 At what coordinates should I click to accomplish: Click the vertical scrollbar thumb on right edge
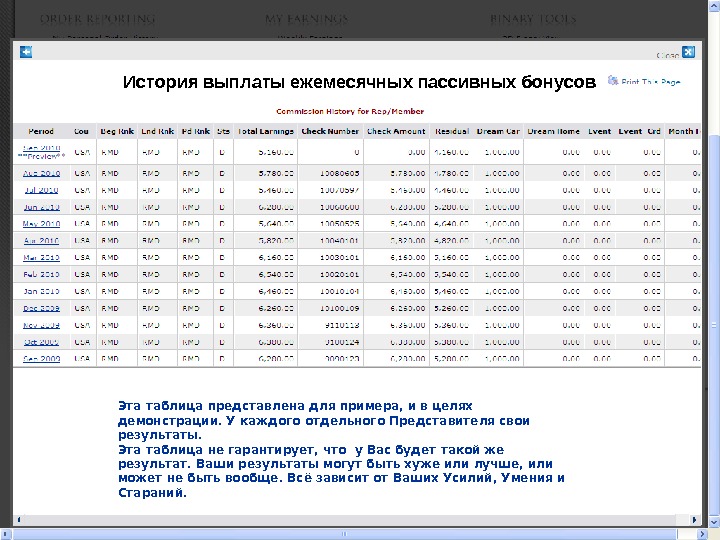point(714,326)
